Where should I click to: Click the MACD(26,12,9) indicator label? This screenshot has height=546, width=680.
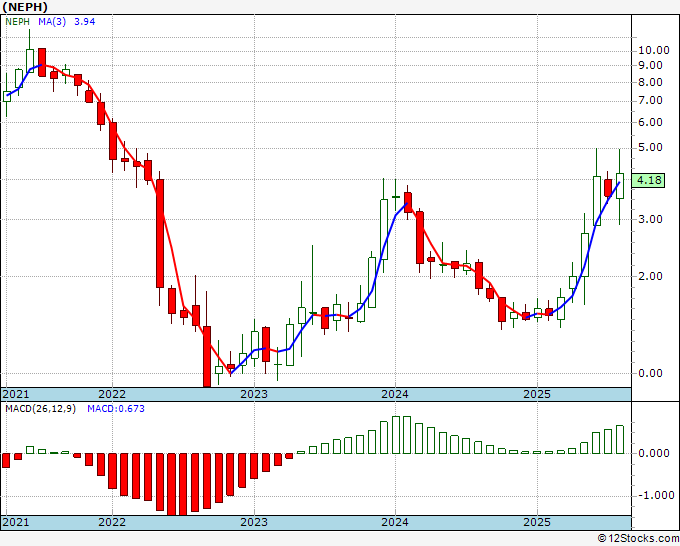click(x=40, y=409)
